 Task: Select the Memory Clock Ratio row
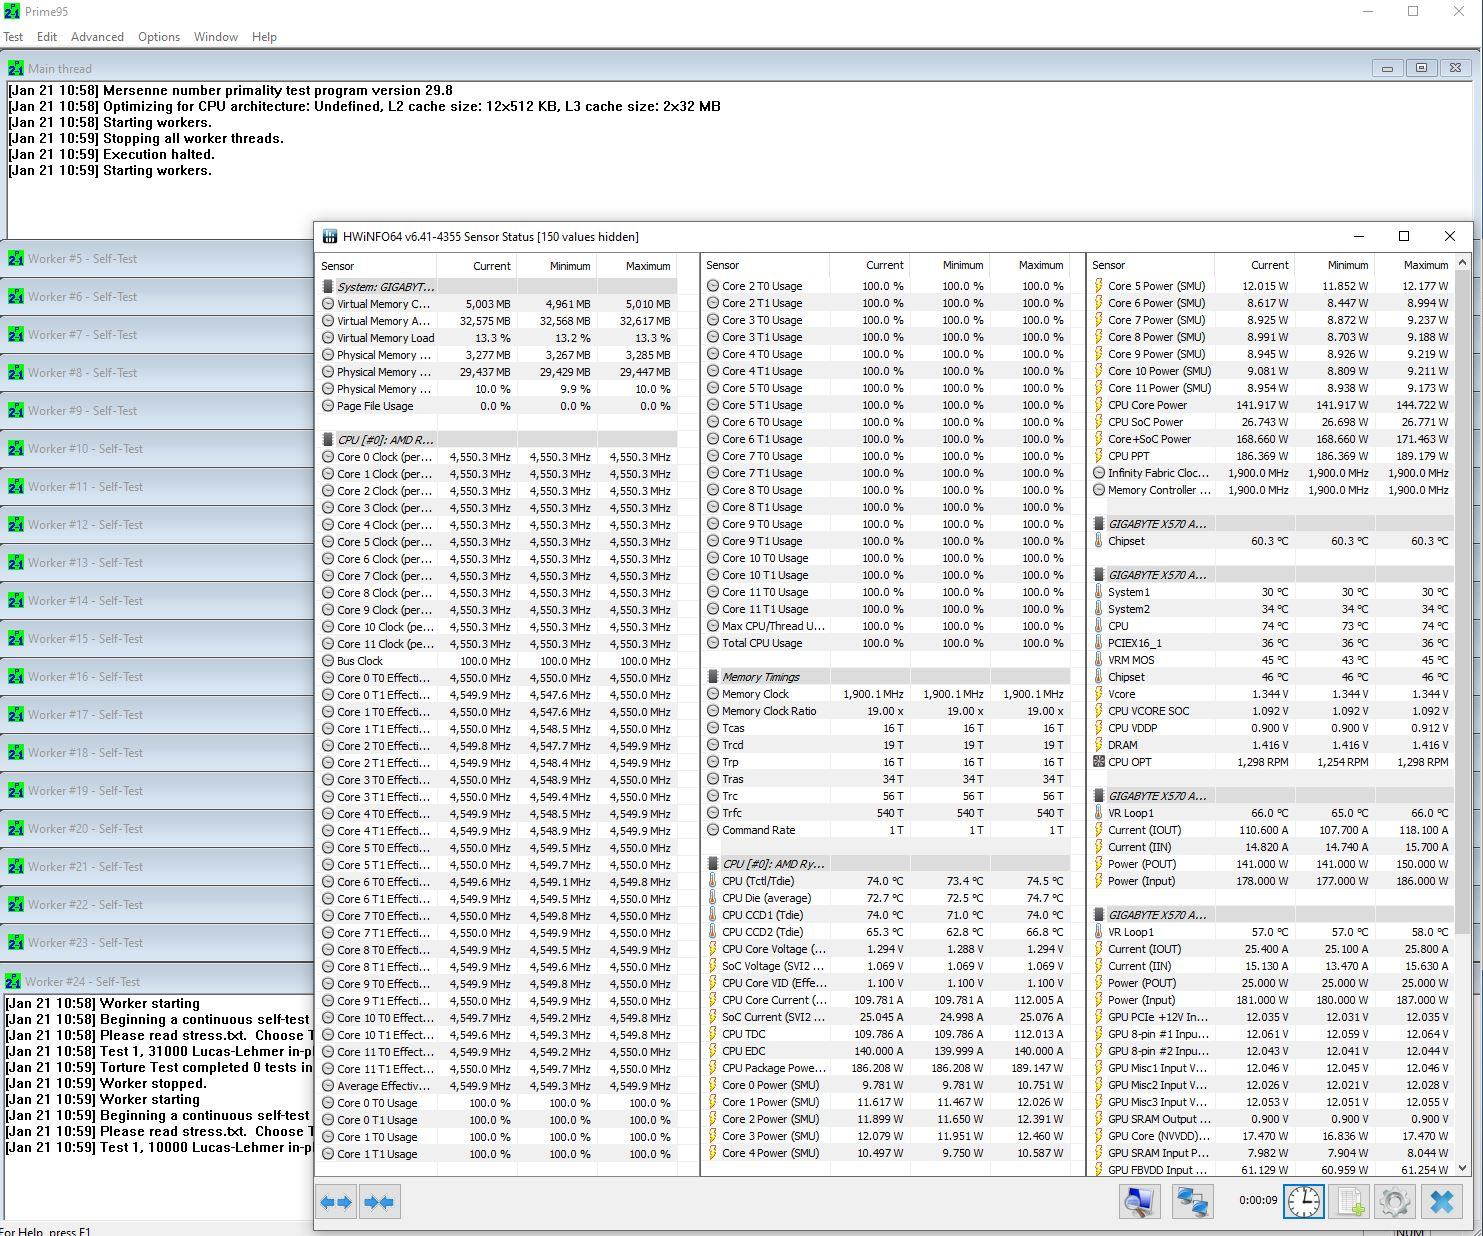[886, 711]
